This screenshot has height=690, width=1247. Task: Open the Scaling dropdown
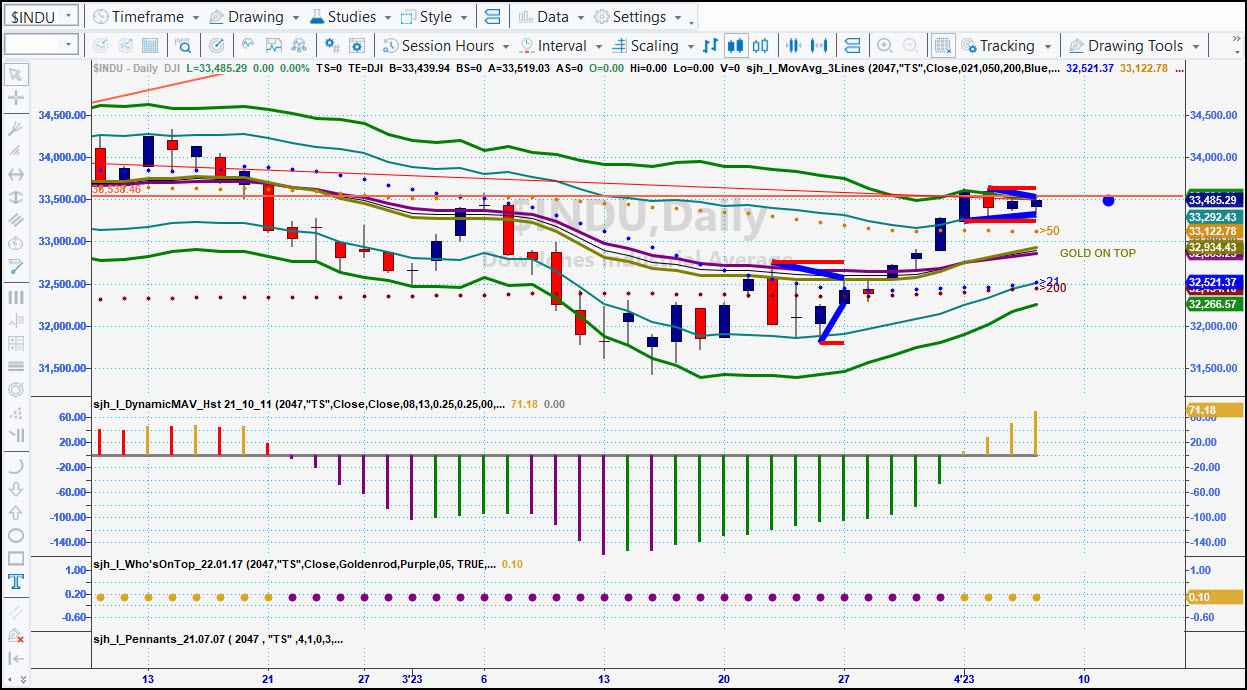[x=652, y=46]
